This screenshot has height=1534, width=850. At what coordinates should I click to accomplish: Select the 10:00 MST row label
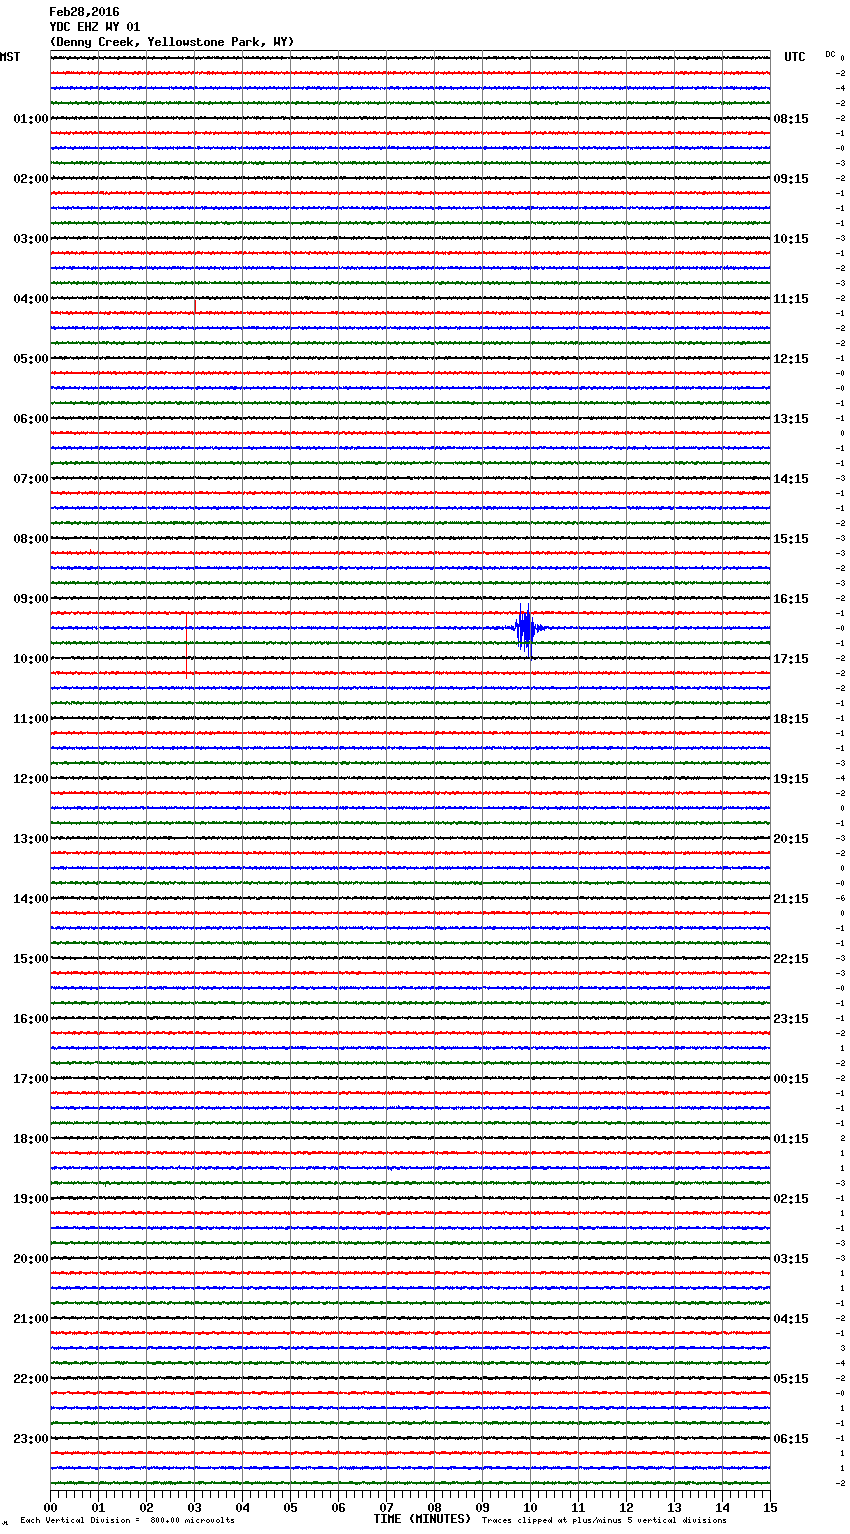[x=30, y=659]
